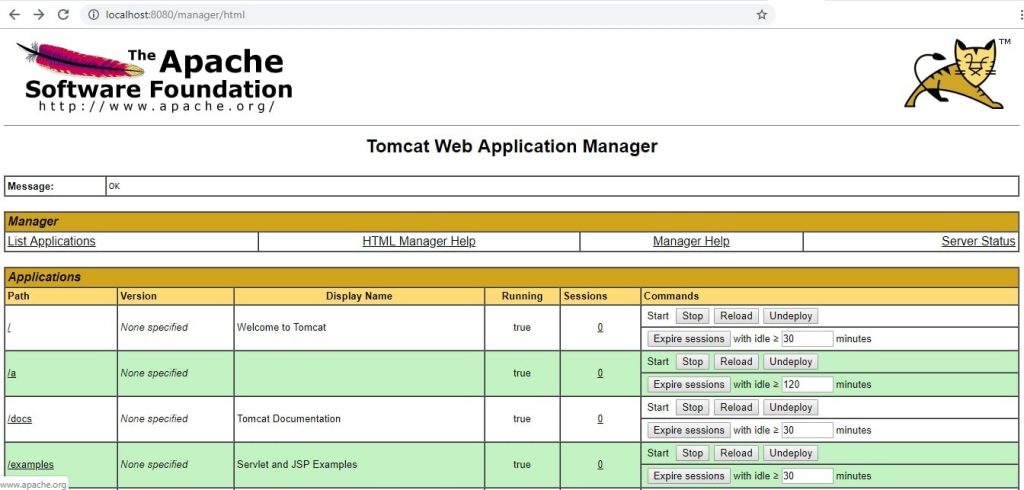The height and width of the screenshot is (490, 1024).
Task: Go back with the browser back arrow
Action: [14, 14]
